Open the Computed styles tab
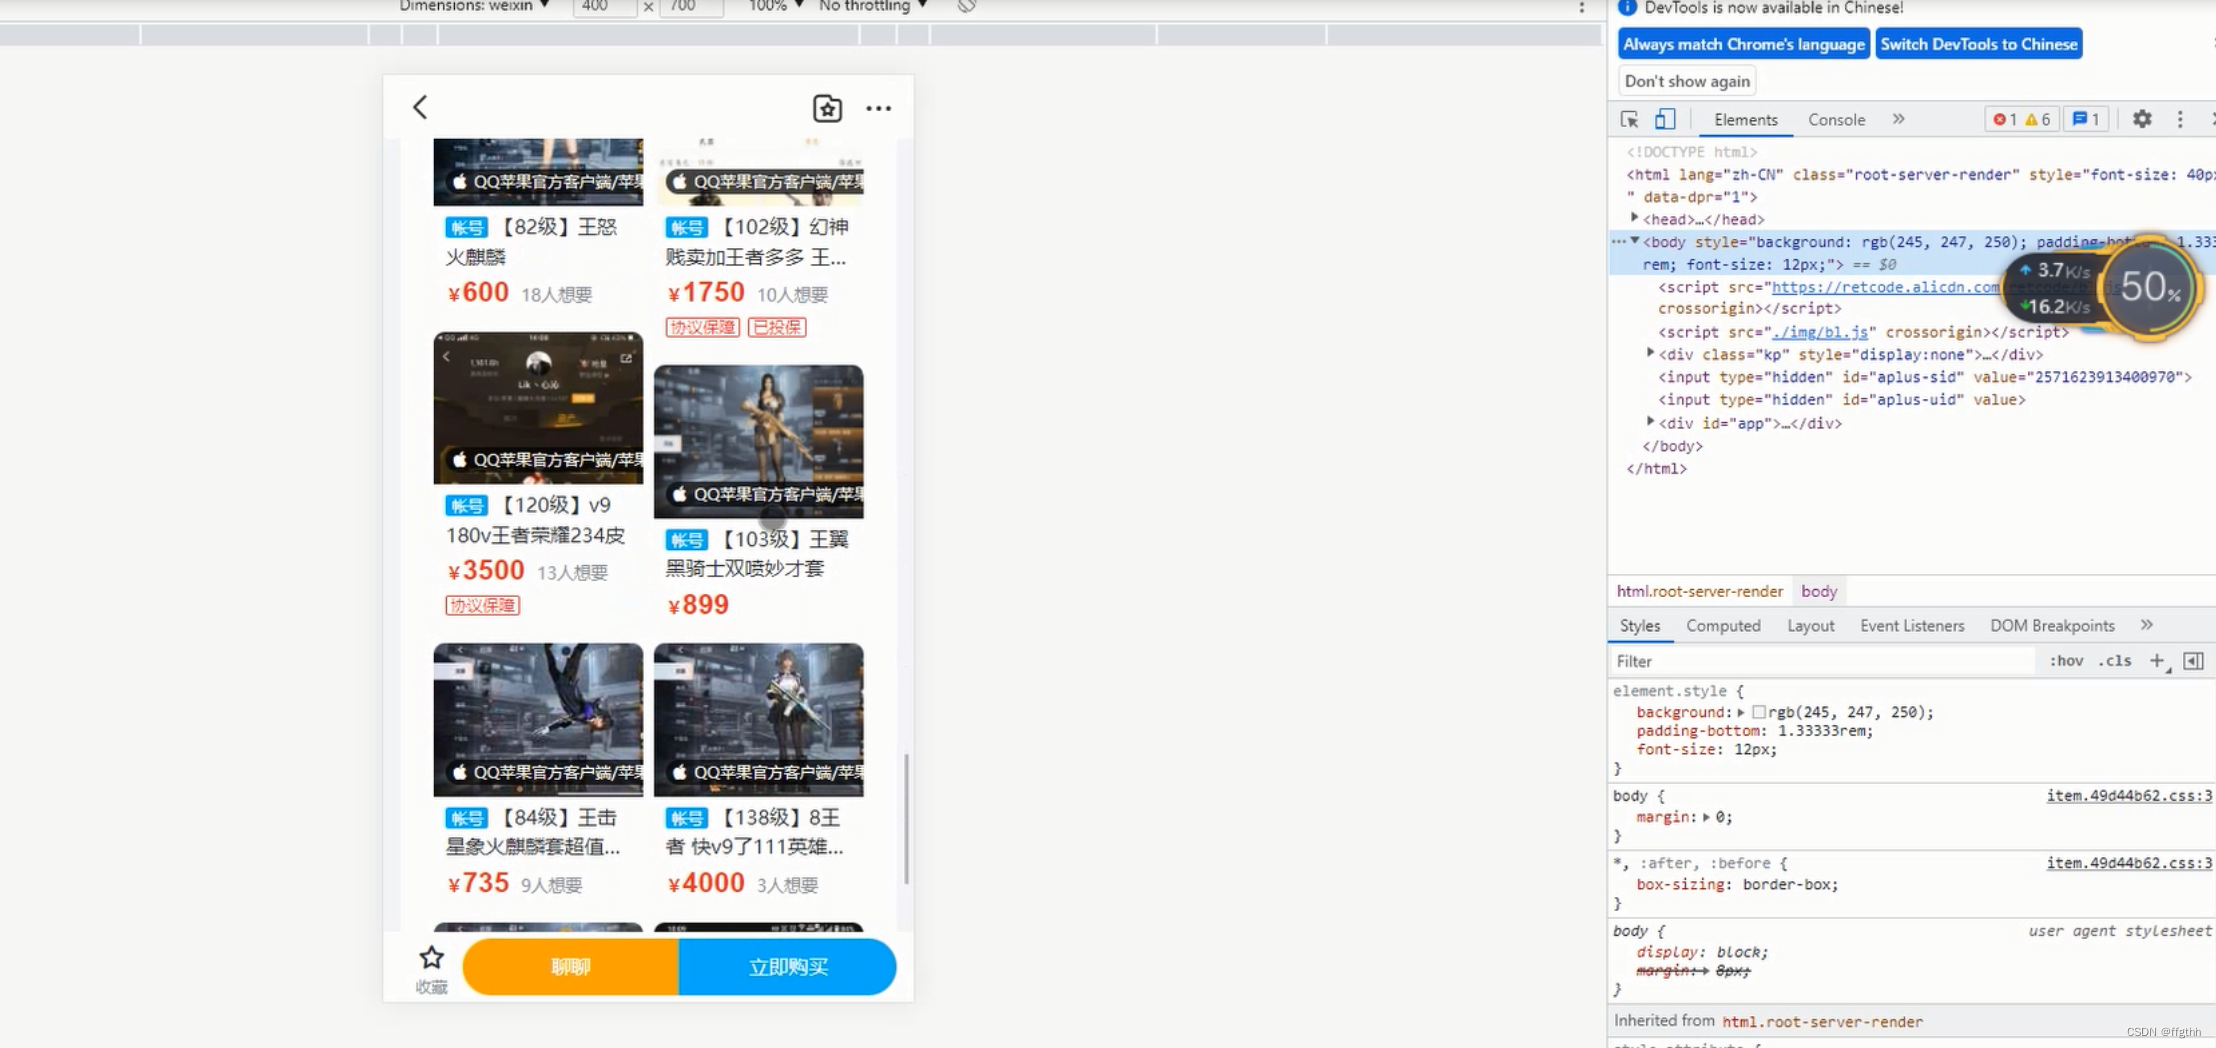This screenshot has height=1048, width=2216. pyautogui.click(x=1723, y=626)
